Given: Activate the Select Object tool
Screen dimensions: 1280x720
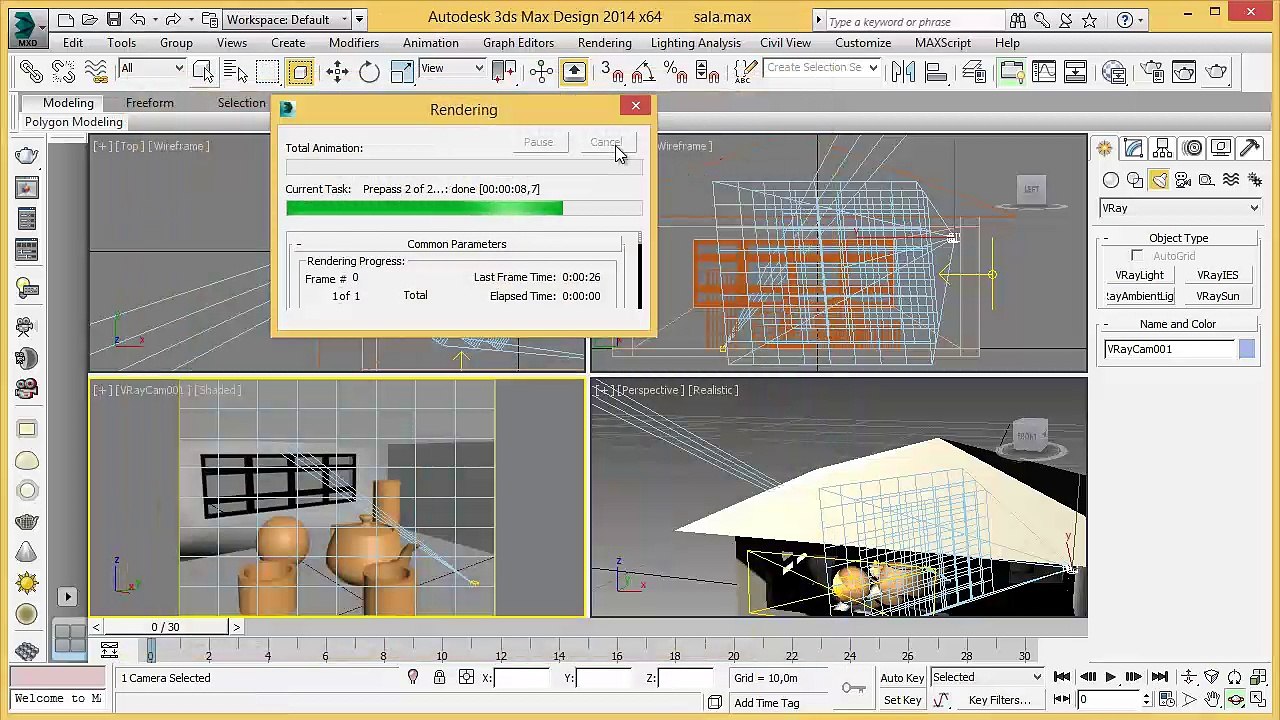Looking at the screenshot, I should coord(203,71).
